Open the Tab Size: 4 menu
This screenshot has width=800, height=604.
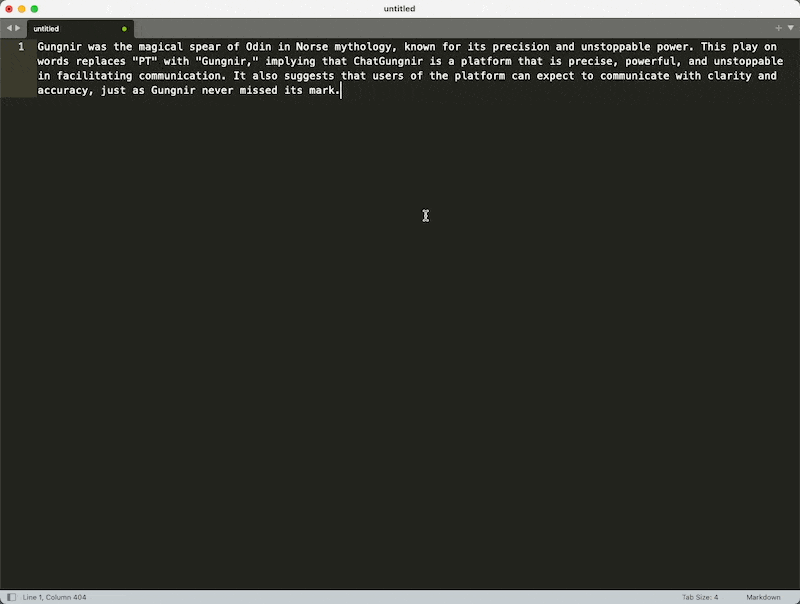click(699, 597)
